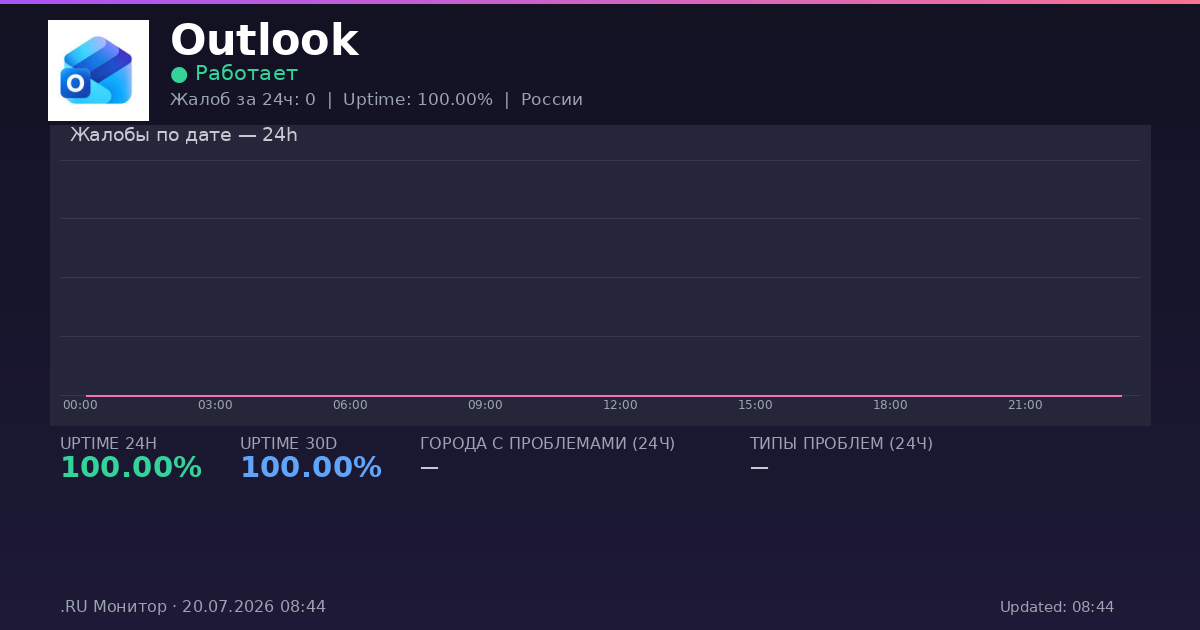Click Uptime: 100.00% in the header line

pos(418,100)
